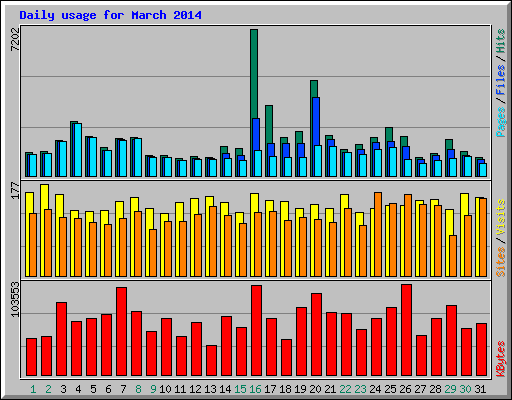Image resolution: width=512 pixels, height=400 pixels.
Task: Click day 10 on the x-axis
Action: [x=165, y=389]
